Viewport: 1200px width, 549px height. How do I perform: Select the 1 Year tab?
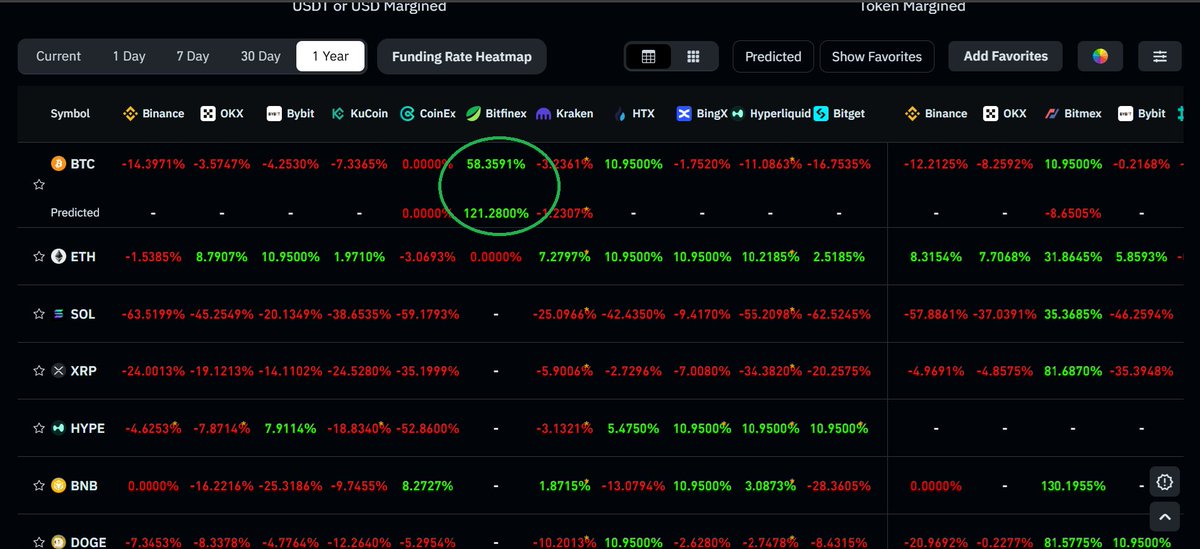330,56
